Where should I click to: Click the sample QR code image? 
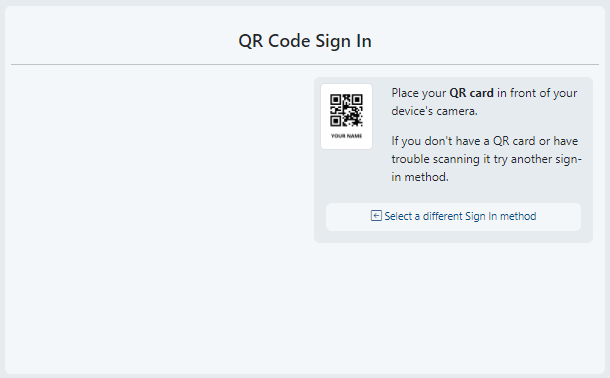tap(346, 110)
